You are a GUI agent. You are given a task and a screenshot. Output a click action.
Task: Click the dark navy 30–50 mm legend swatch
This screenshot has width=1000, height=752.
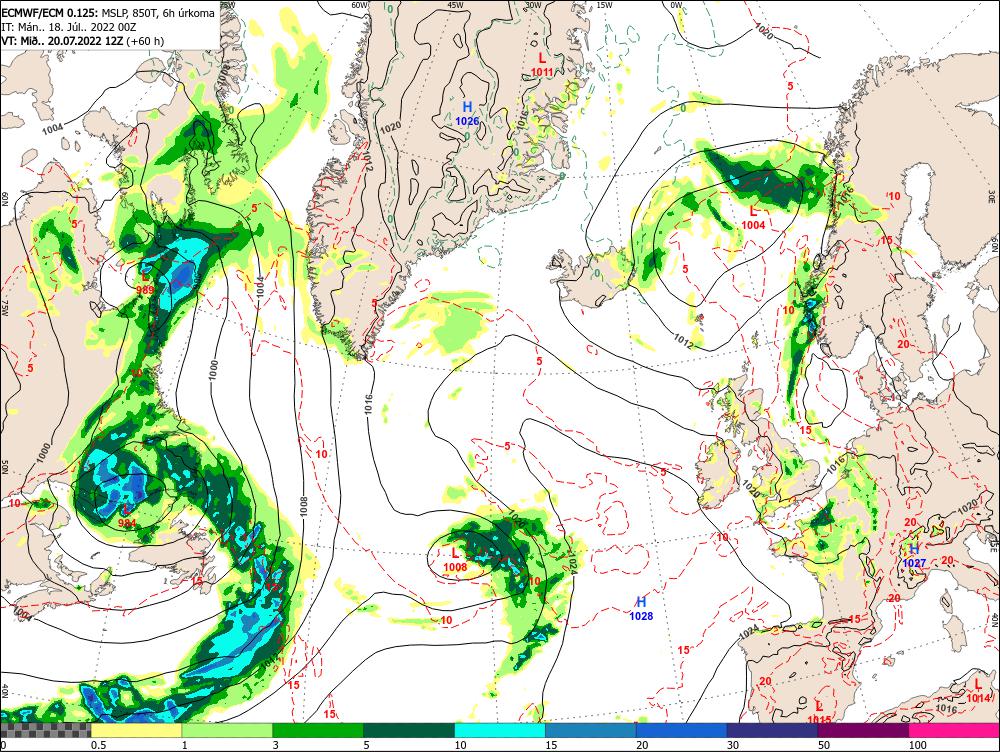(x=772, y=730)
